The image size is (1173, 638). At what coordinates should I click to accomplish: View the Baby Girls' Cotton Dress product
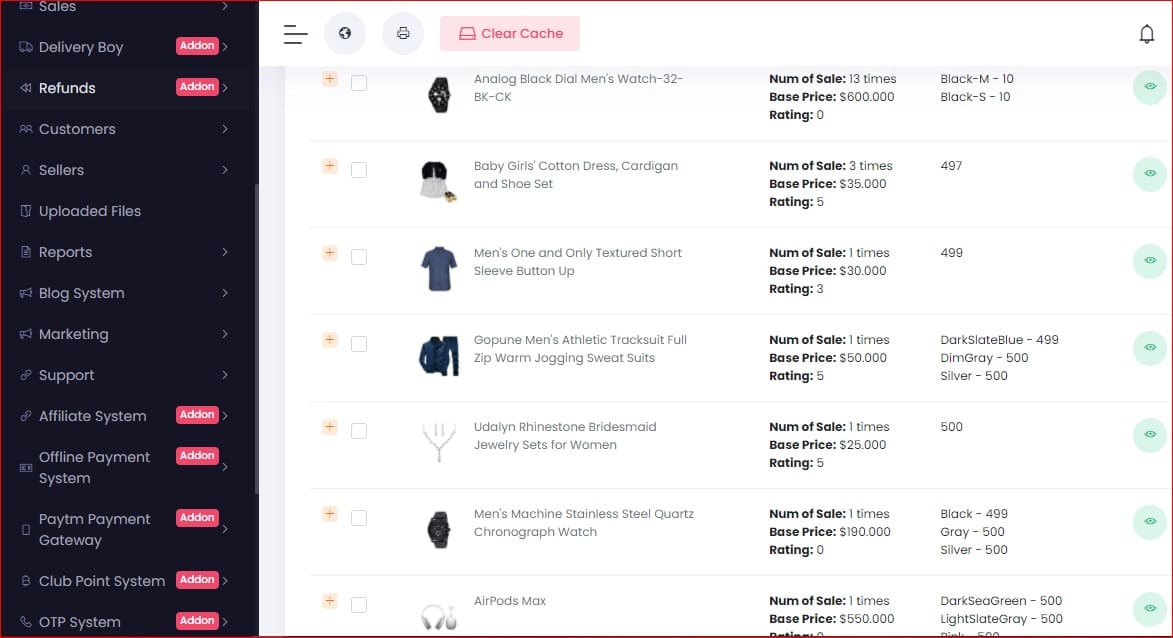click(1150, 174)
